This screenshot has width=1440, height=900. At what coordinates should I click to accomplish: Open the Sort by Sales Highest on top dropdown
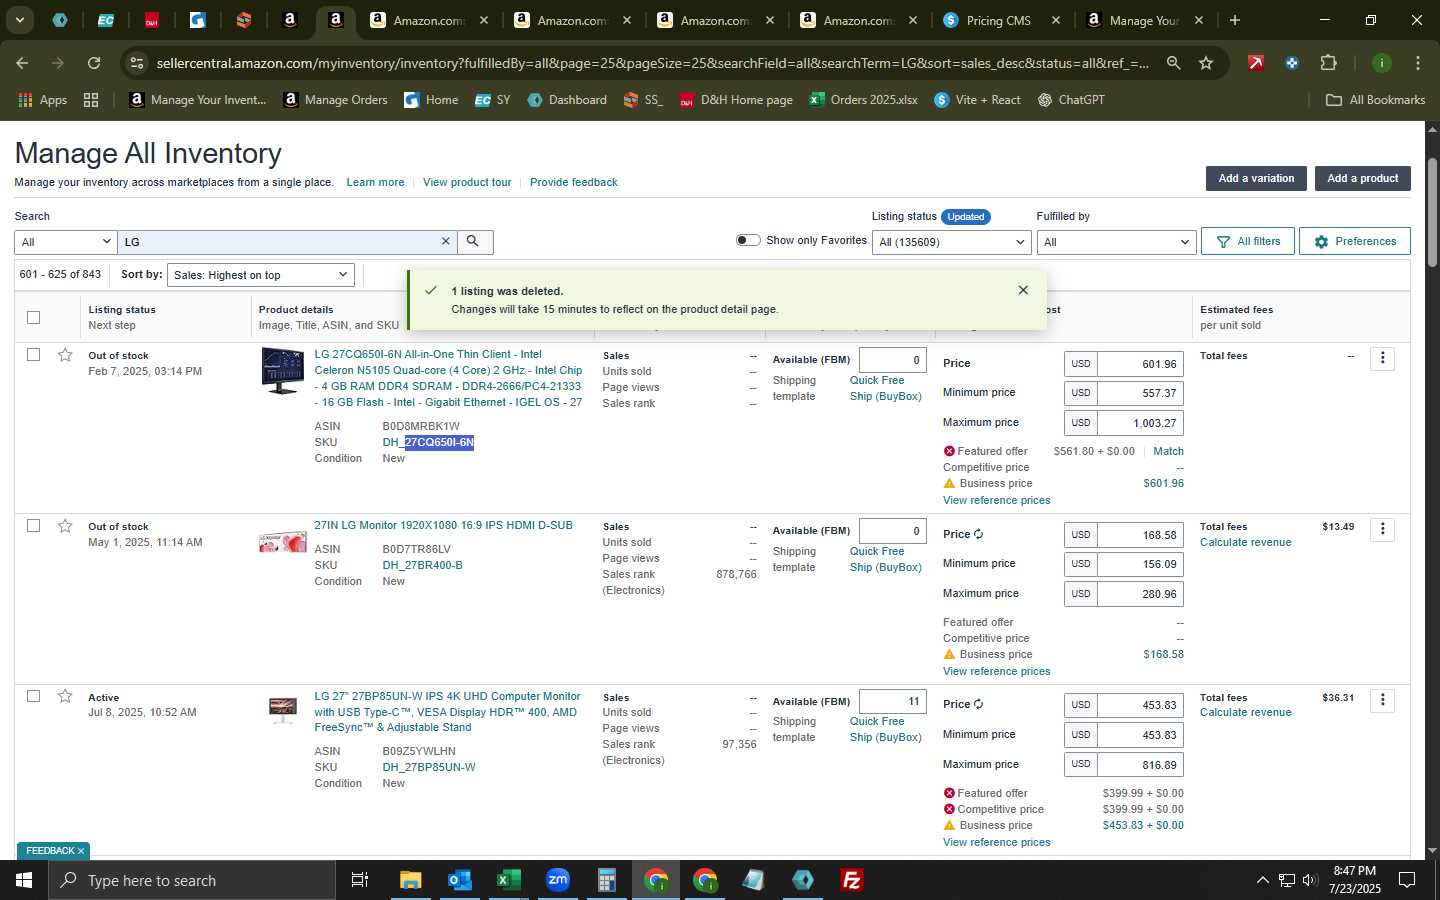(x=260, y=275)
